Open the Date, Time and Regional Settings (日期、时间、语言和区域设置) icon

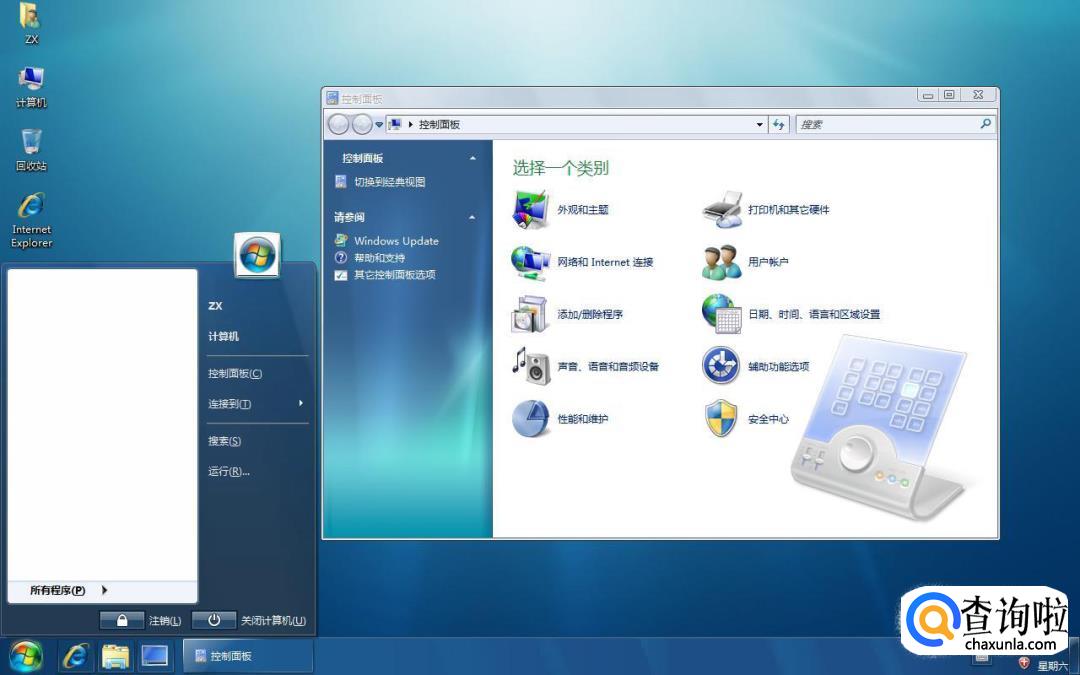point(721,314)
